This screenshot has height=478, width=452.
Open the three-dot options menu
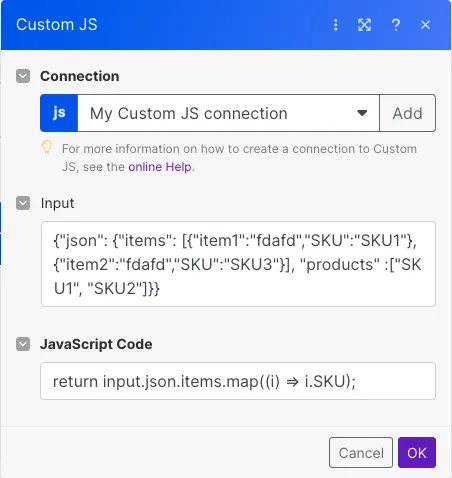[336, 25]
